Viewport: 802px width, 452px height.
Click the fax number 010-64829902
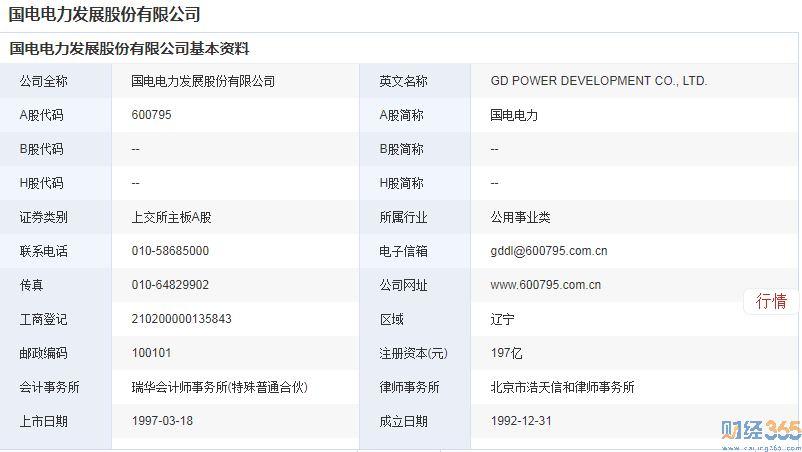tap(170, 285)
